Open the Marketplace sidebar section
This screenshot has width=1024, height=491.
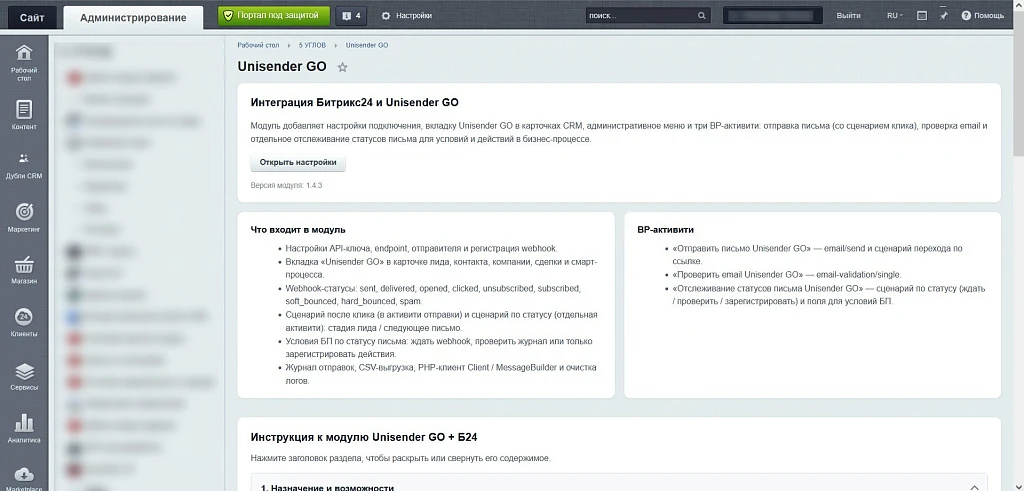pyautogui.click(x=24, y=479)
